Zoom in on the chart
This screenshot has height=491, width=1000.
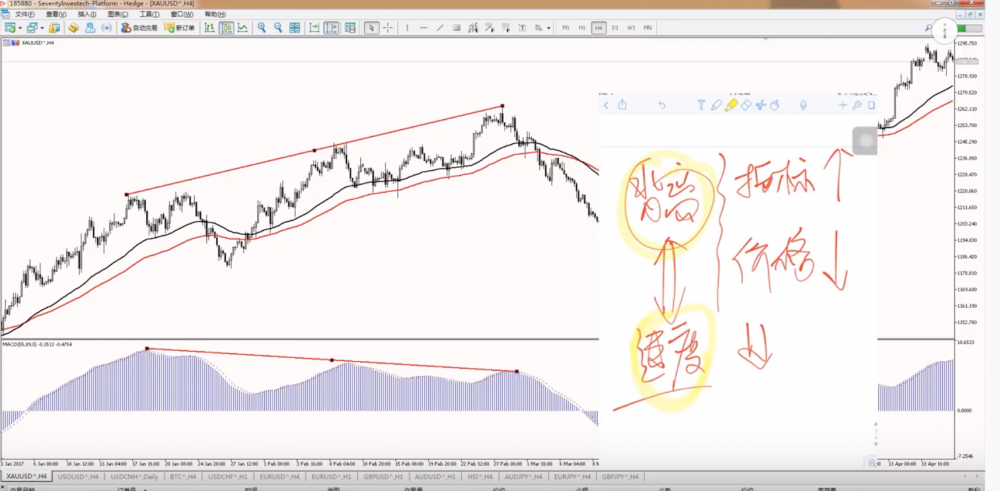tap(261, 28)
